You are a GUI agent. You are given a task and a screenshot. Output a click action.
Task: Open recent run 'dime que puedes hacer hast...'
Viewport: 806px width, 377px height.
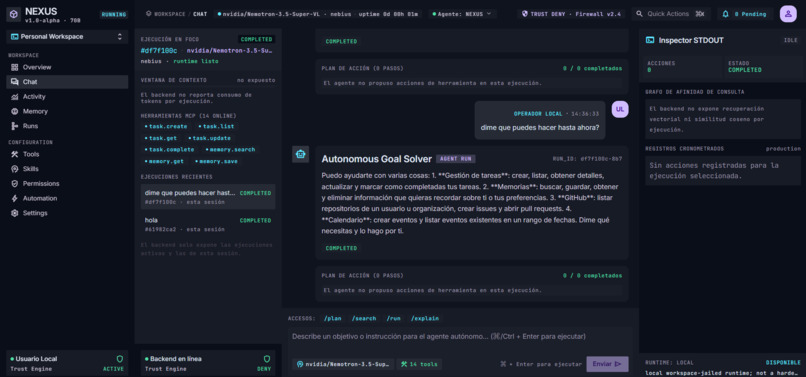coord(208,197)
